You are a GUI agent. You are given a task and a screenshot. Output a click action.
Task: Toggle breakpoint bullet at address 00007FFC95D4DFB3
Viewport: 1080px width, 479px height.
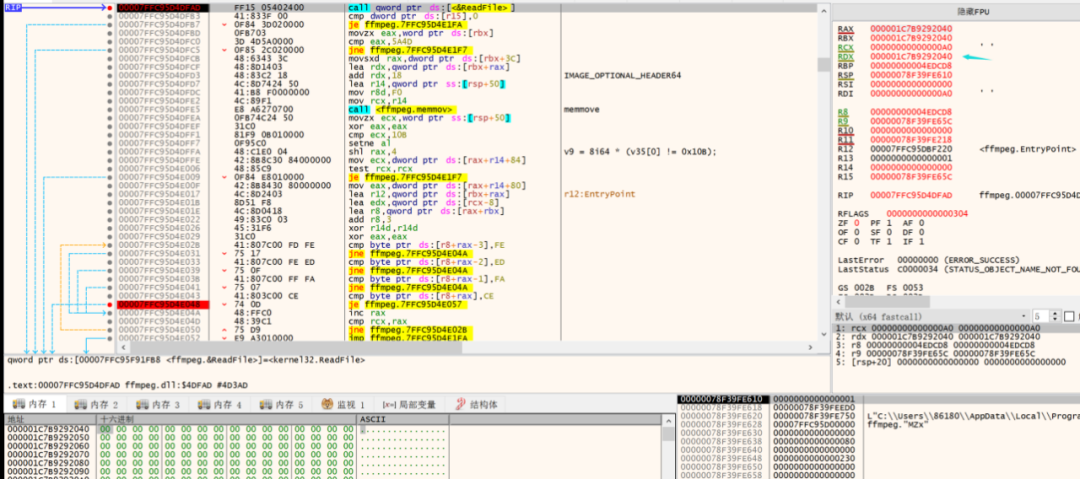[x=110, y=17]
